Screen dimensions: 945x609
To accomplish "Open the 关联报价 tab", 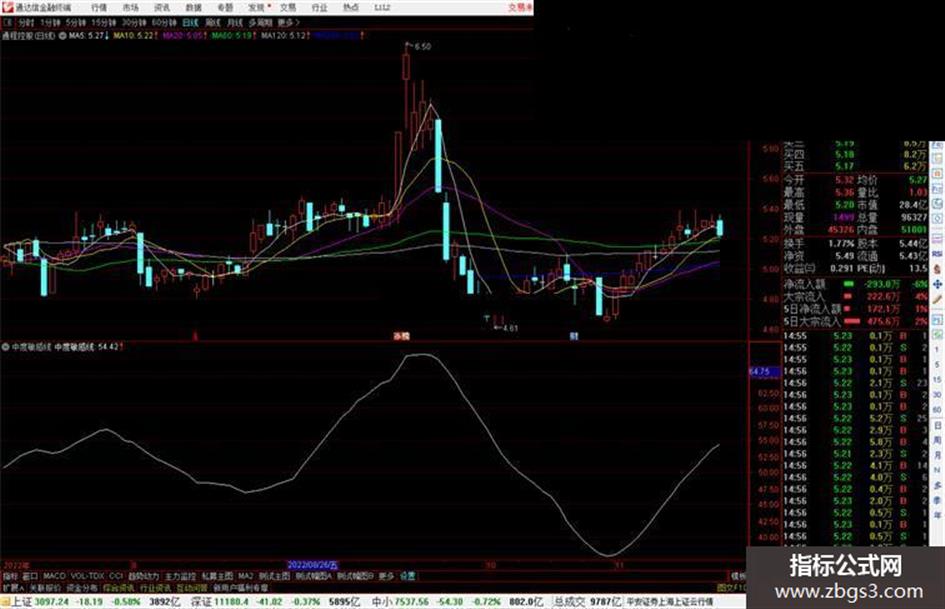I will tap(45, 587).
